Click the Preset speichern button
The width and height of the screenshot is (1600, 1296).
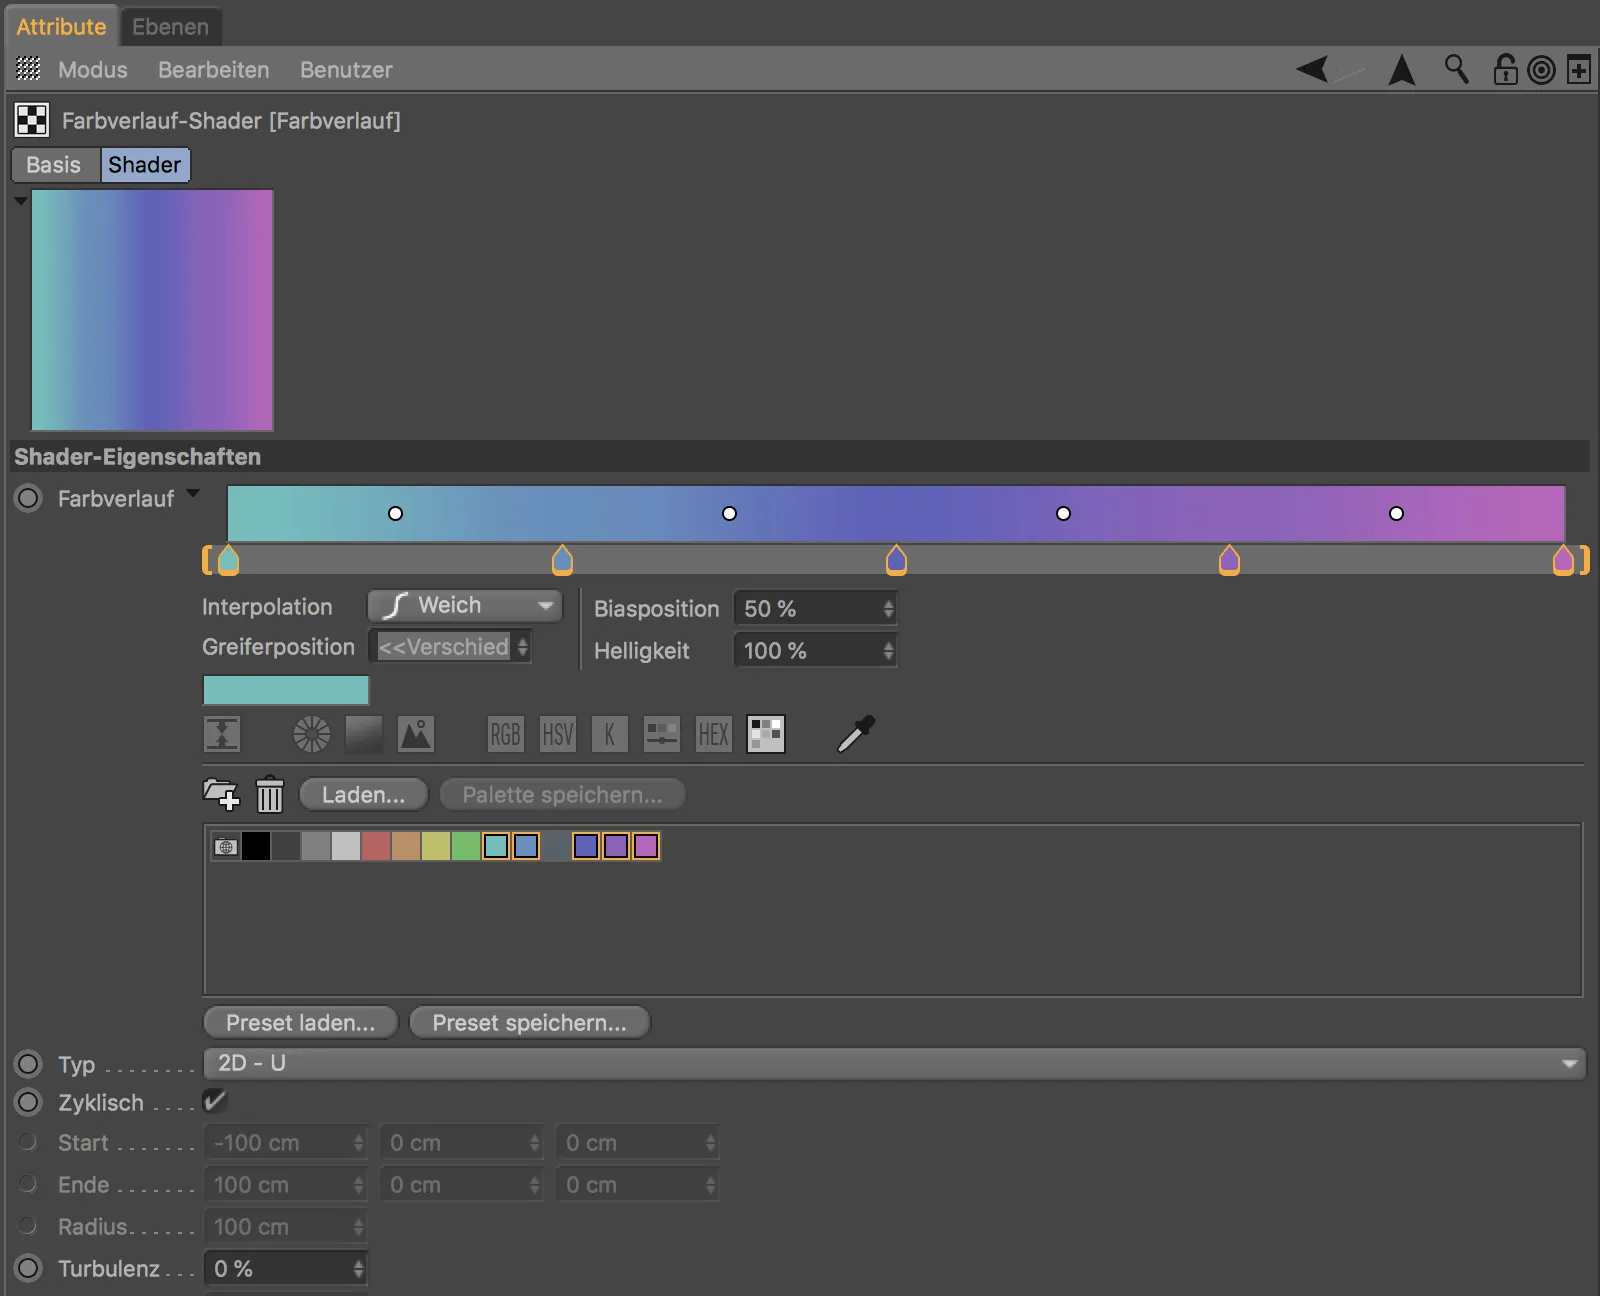coord(529,1022)
